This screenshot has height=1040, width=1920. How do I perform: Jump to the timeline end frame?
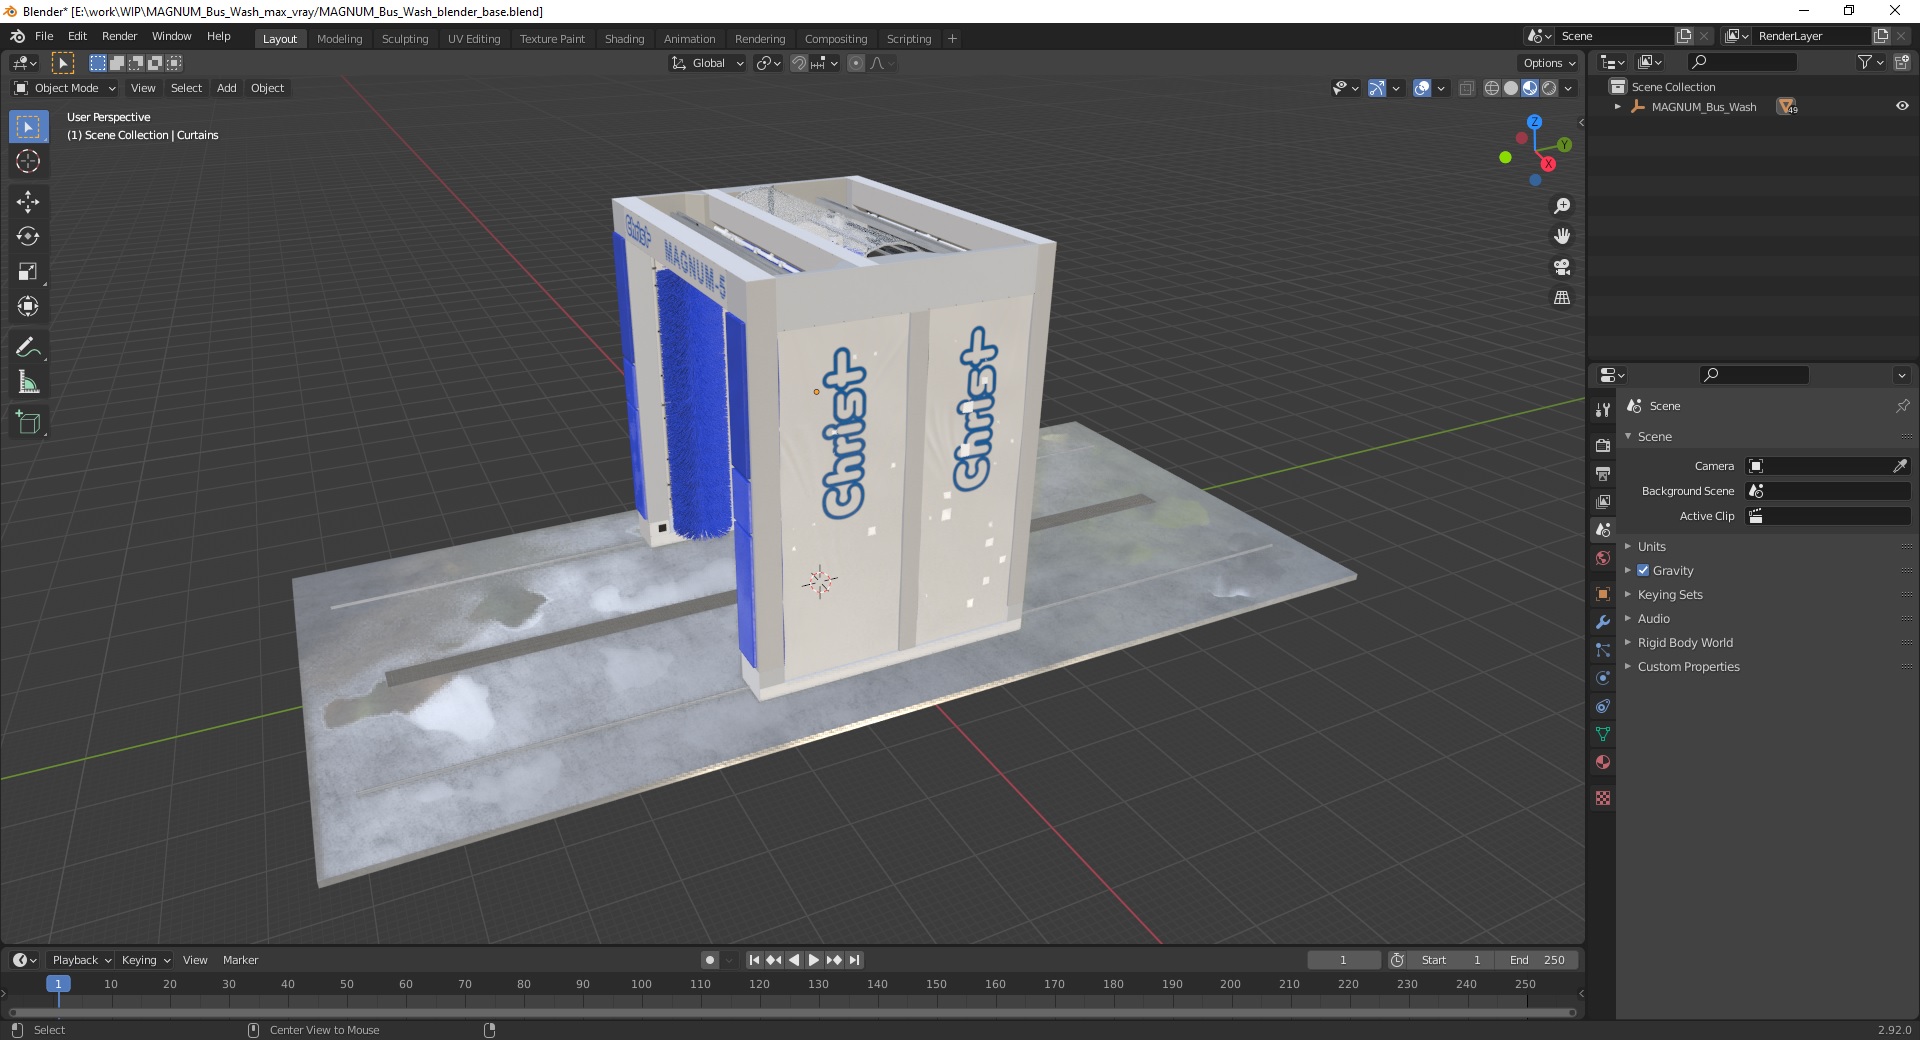click(854, 960)
